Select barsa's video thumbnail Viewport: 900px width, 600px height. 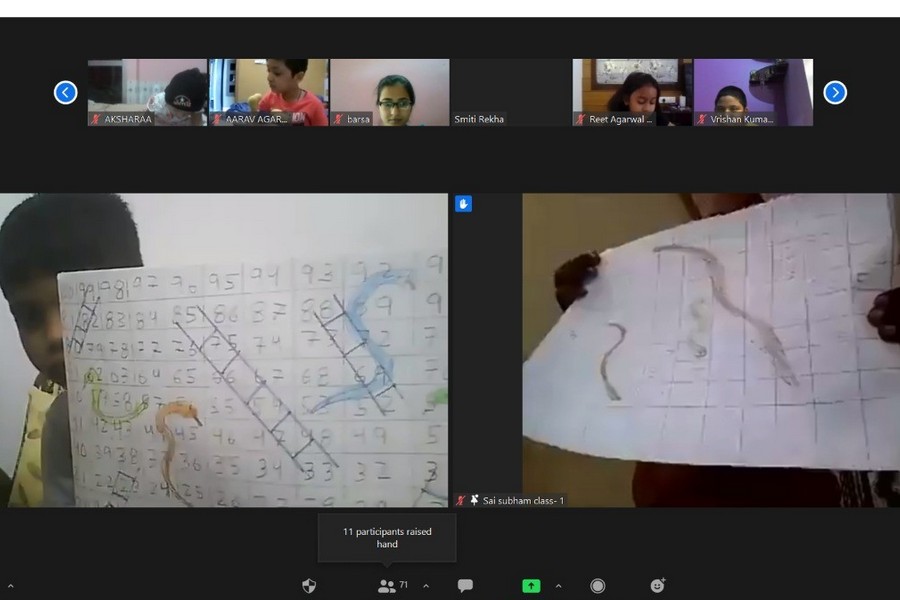click(x=389, y=92)
